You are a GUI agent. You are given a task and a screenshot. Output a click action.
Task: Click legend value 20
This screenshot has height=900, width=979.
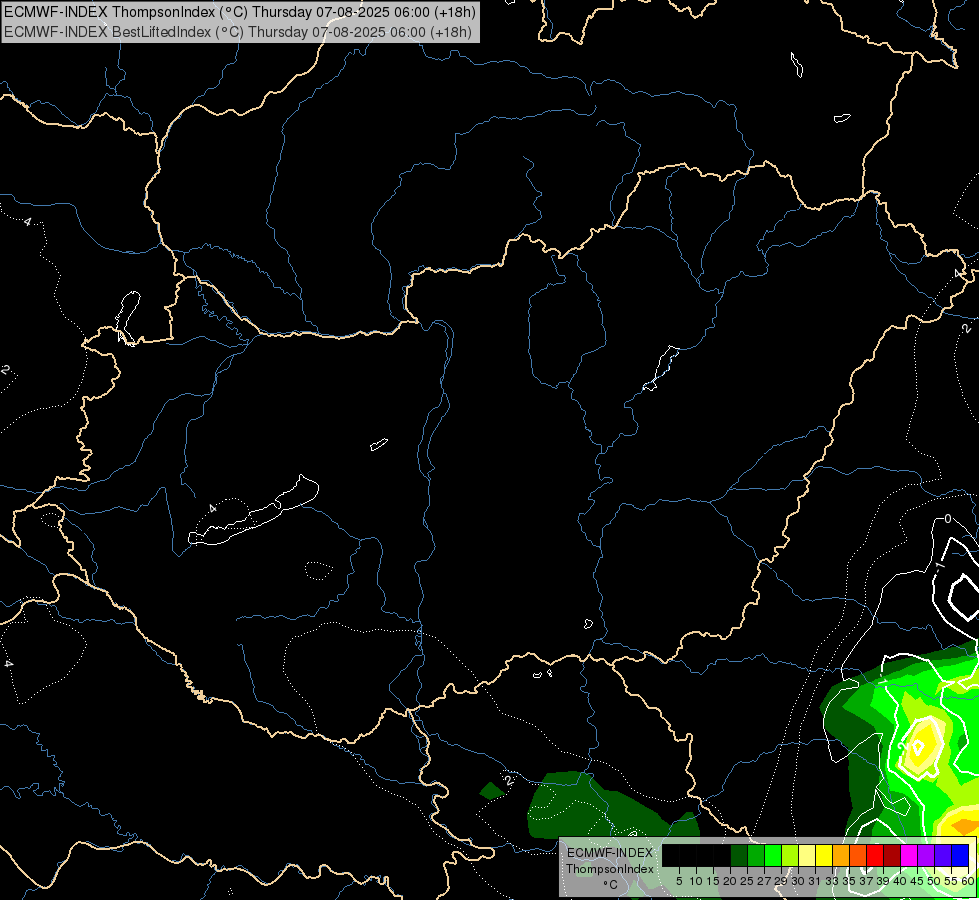pyautogui.click(x=731, y=881)
